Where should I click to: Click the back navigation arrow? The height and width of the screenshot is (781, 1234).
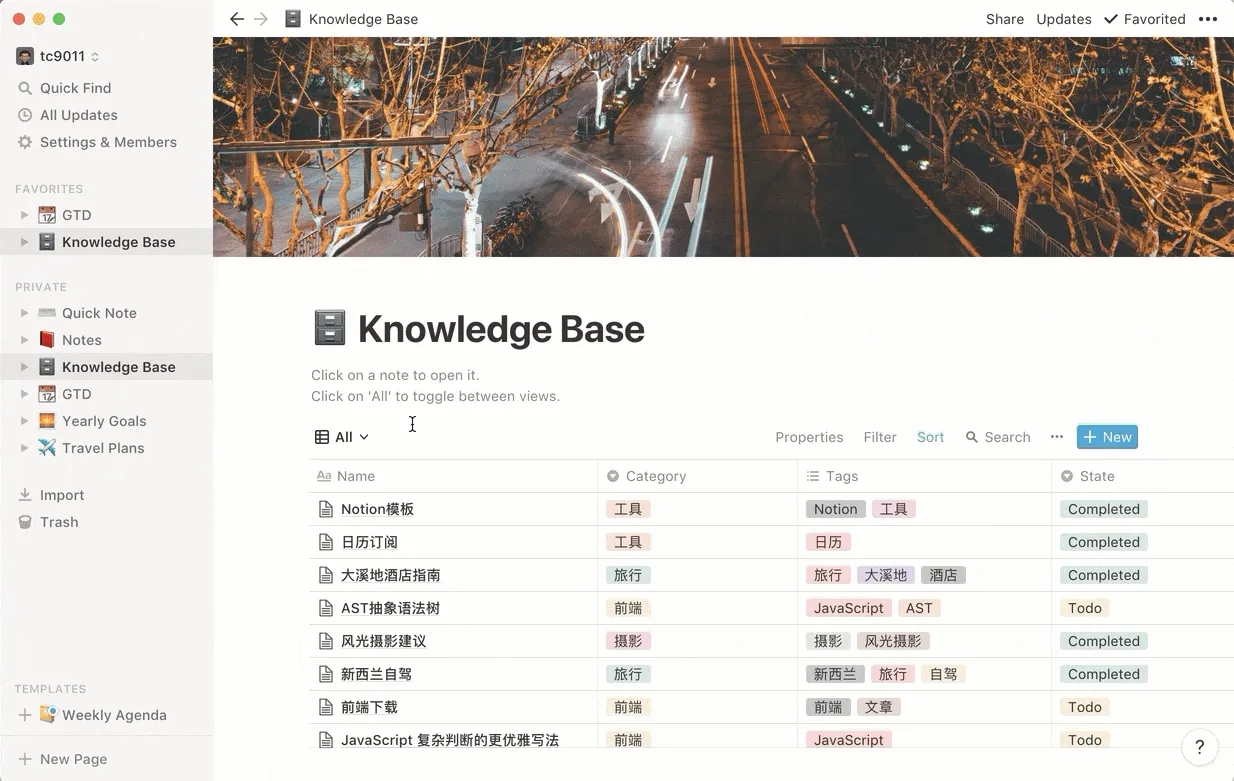tap(237, 19)
